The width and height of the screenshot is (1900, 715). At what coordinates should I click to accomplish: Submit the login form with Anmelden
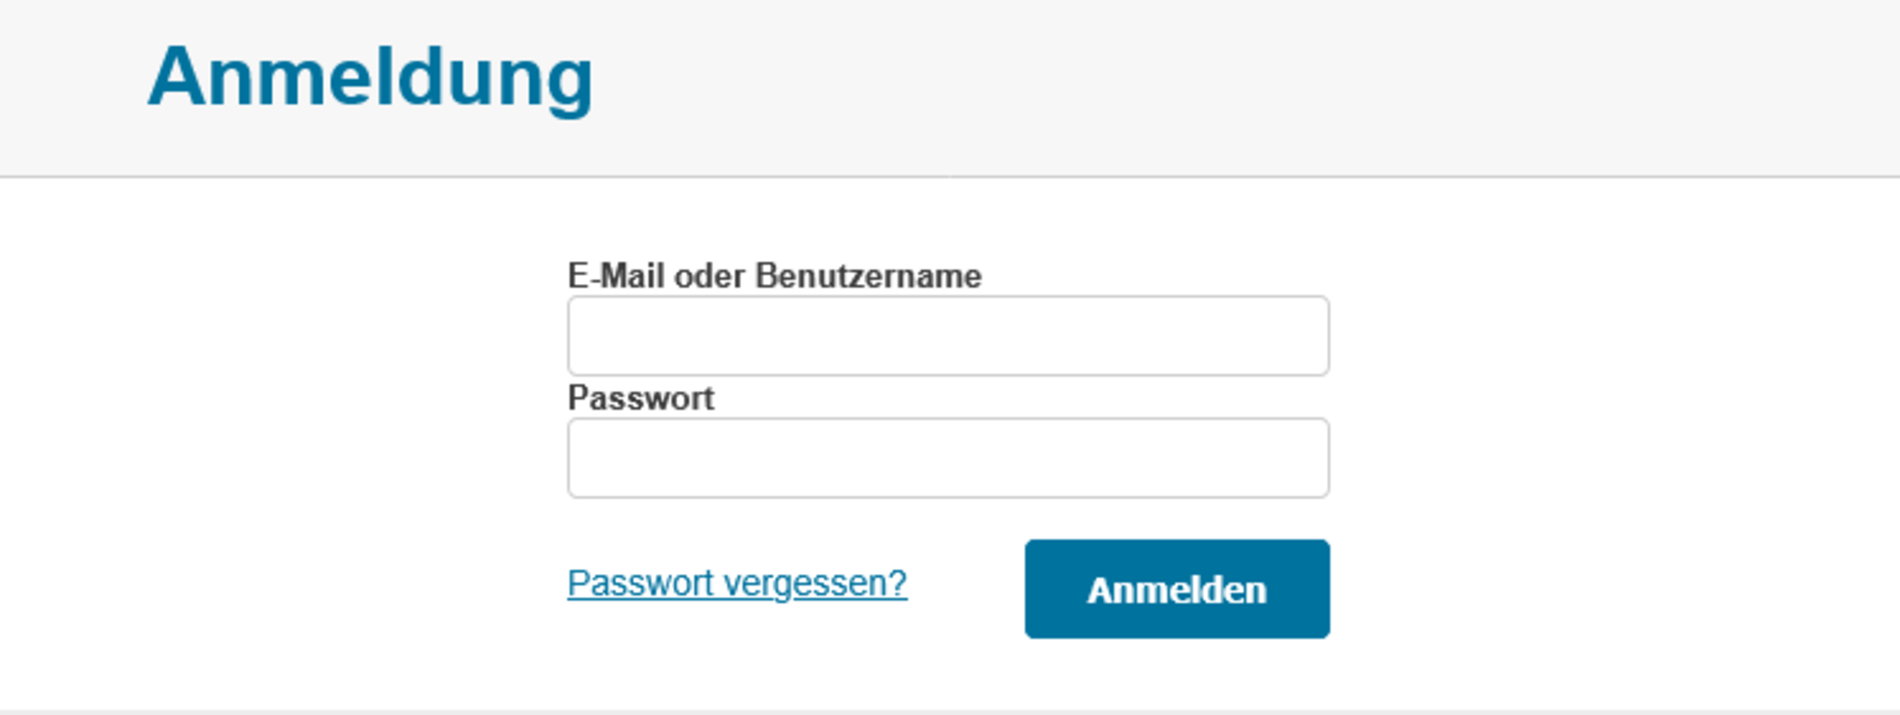1177,589
